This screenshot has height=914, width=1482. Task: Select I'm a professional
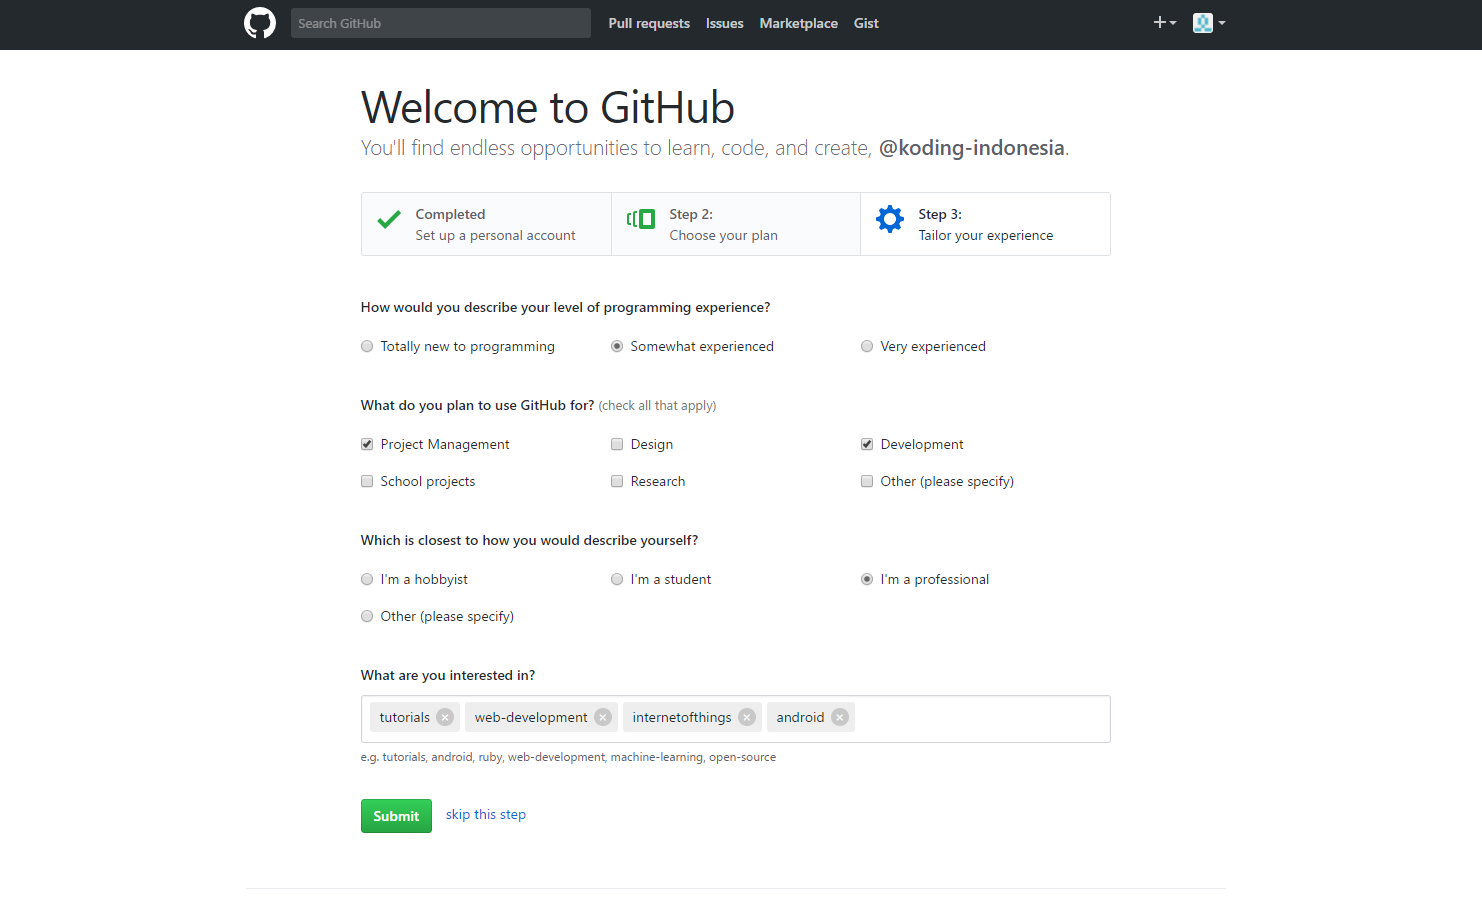pyautogui.click(x=867, y=579)
